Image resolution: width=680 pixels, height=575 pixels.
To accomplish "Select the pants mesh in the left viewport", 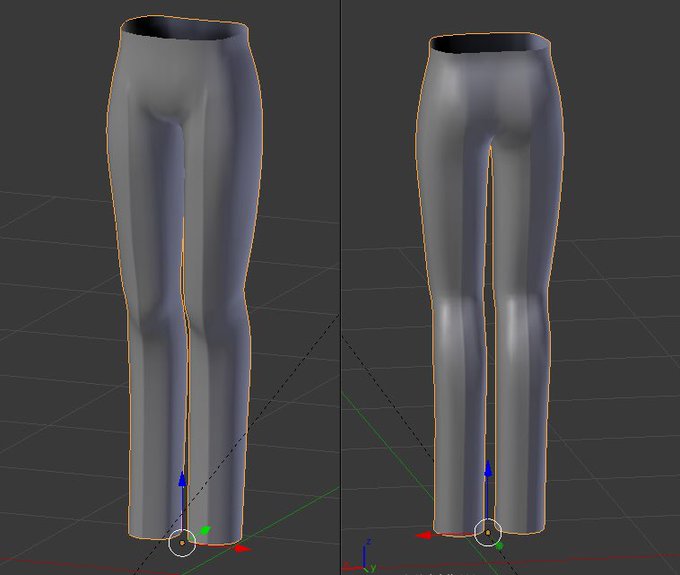I will click(x=184, y=278).
